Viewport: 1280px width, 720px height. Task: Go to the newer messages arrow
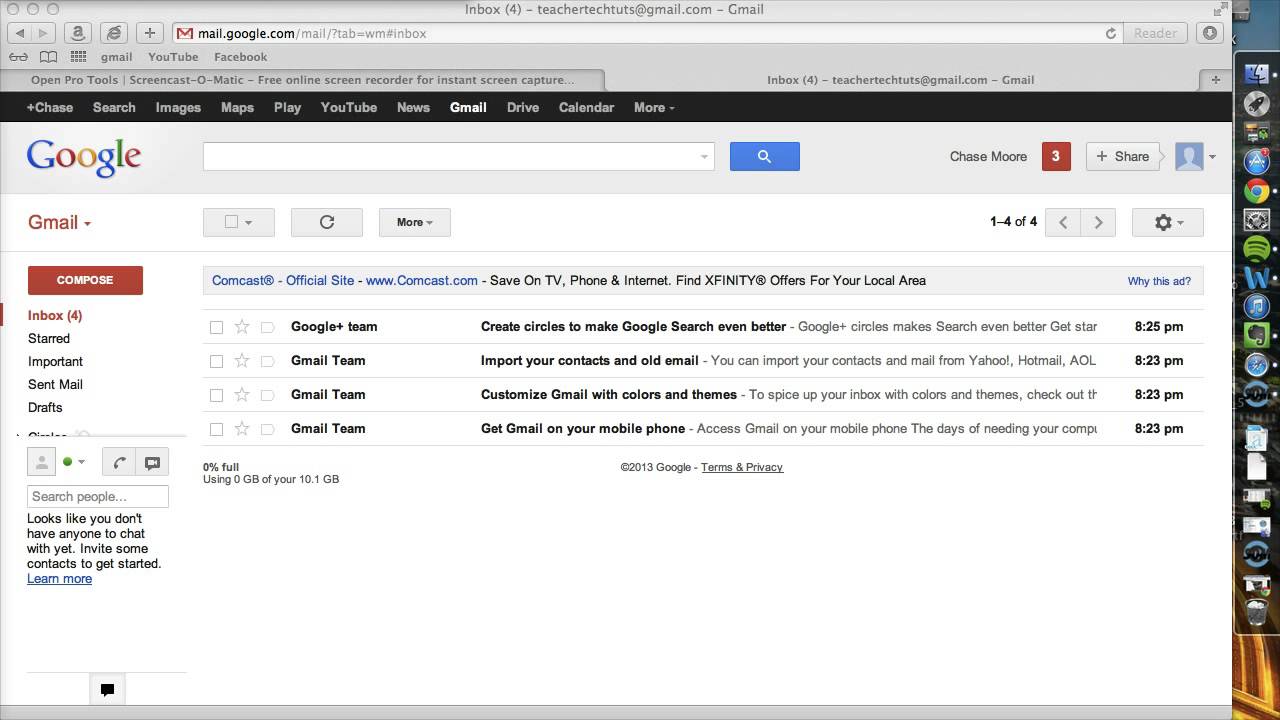(1063, 222)
